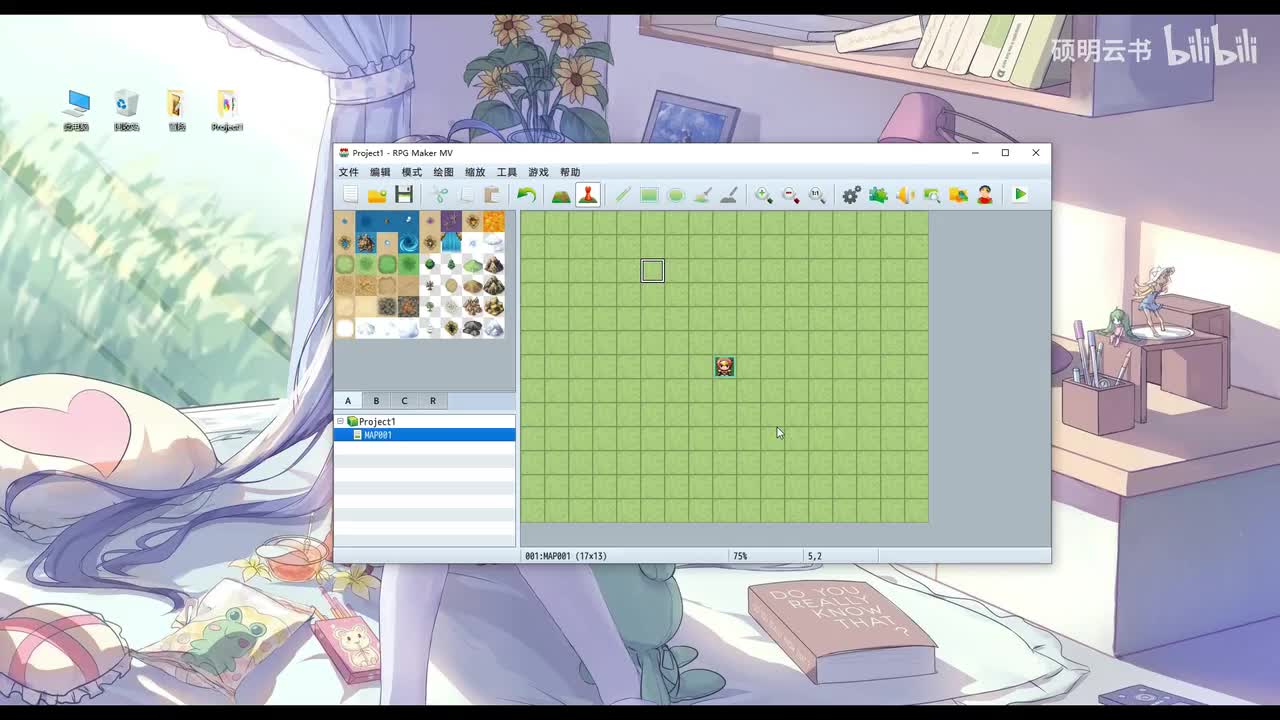Image resolution: width=1280 pixels, height=720 pixels.
Task: Collapse the Project1 tree node
Action: point(340,421)
